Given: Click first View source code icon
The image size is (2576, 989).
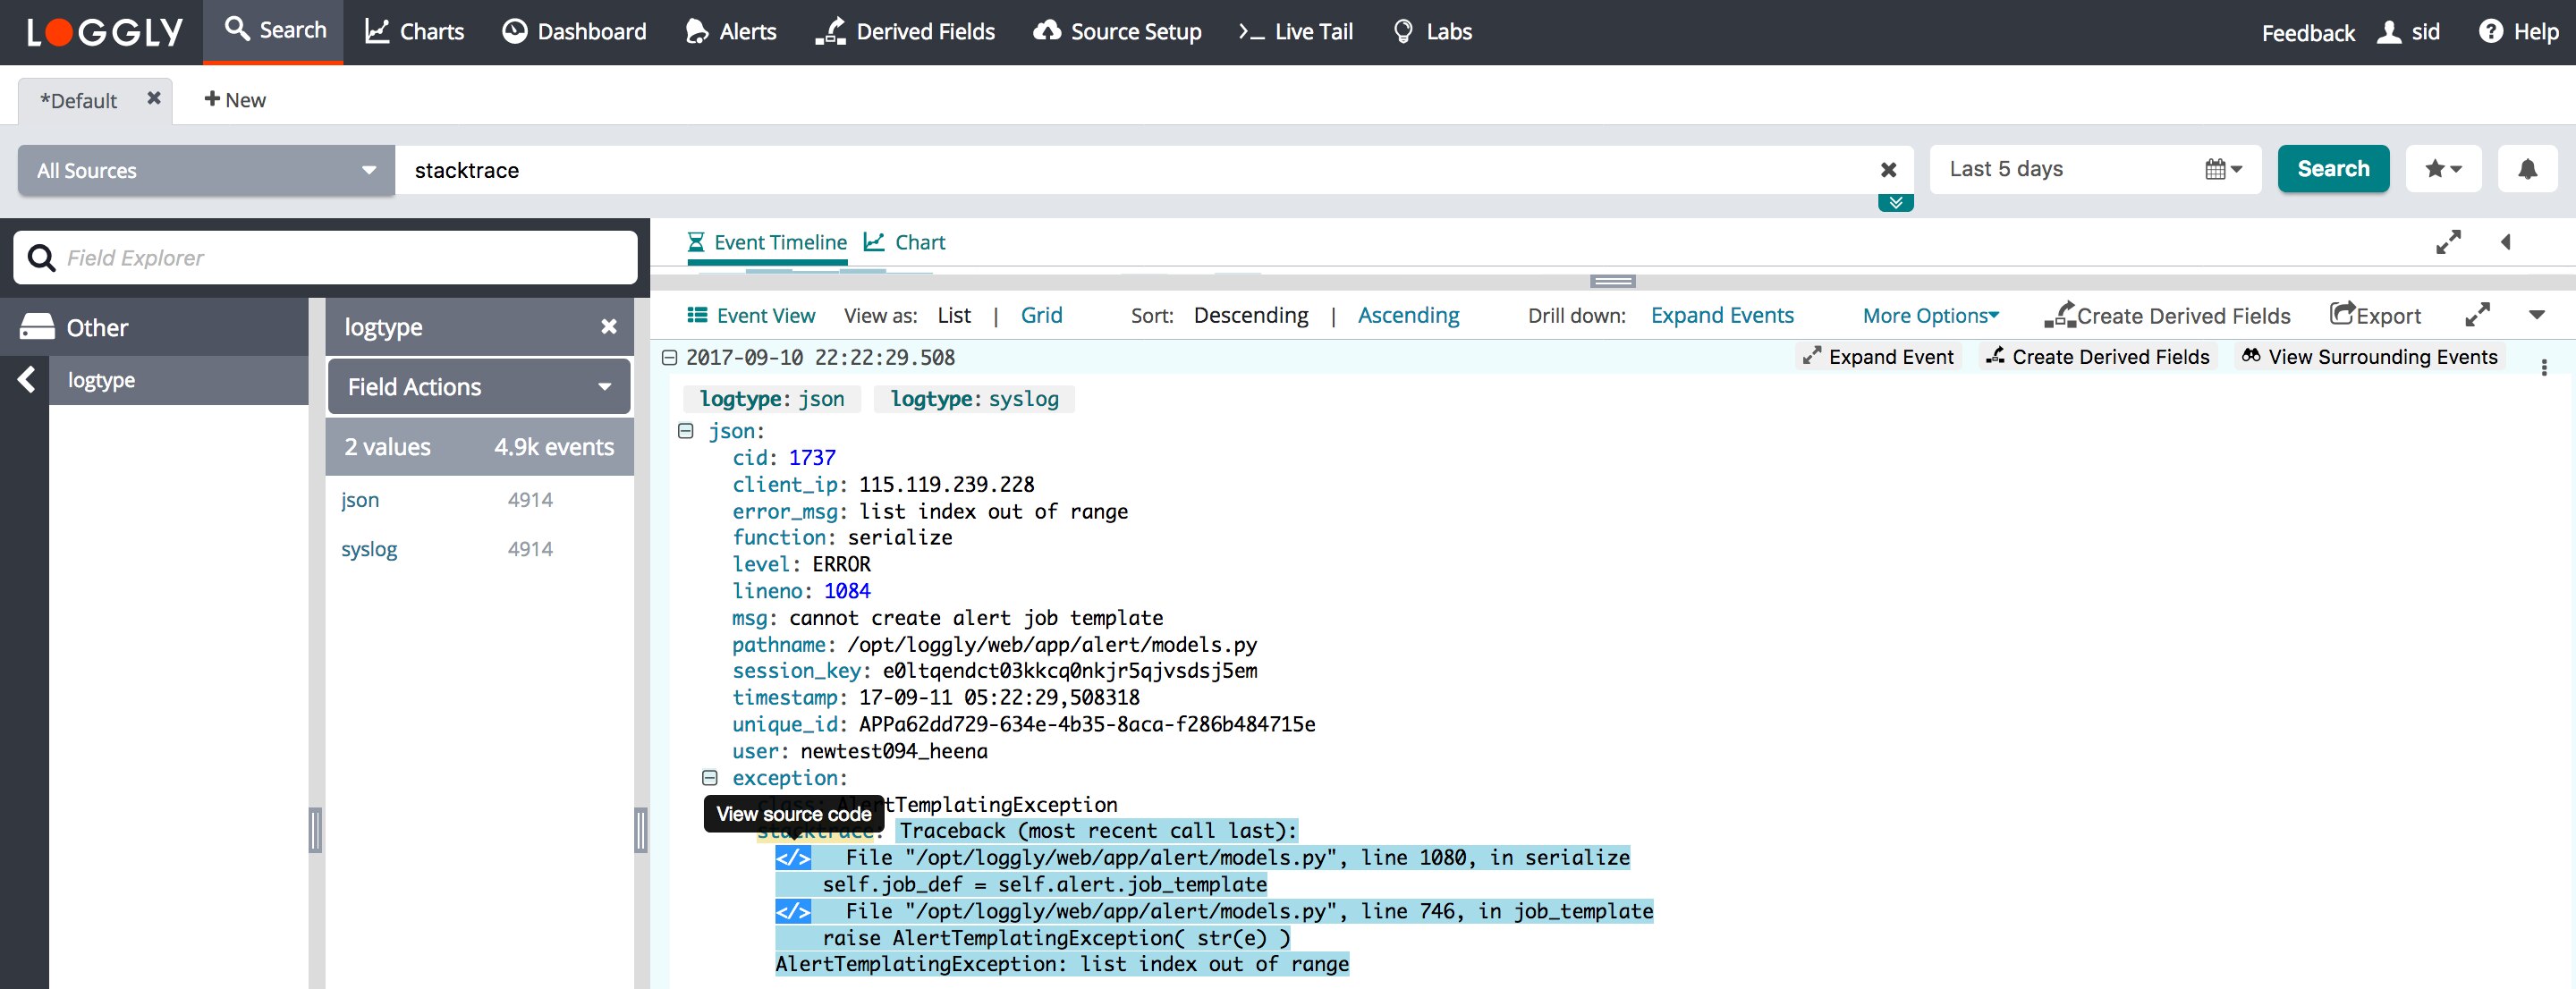Looking at the screenshot, I should pyautogui.click(x=793, y=858).
